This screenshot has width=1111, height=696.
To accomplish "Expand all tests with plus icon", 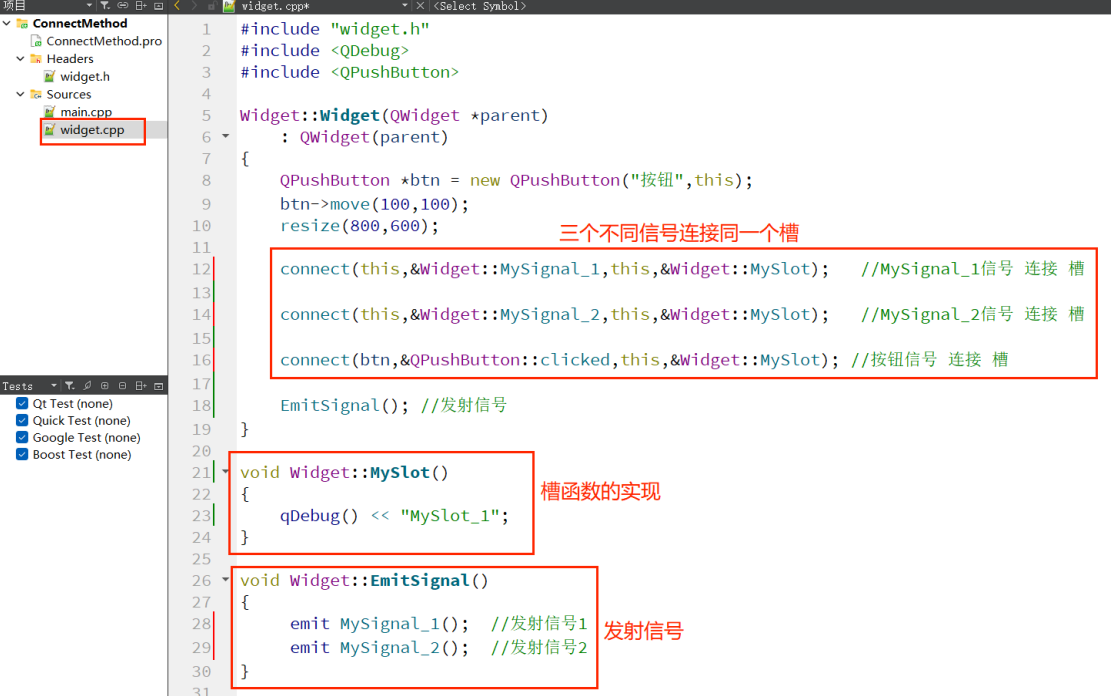I will 105,386.
